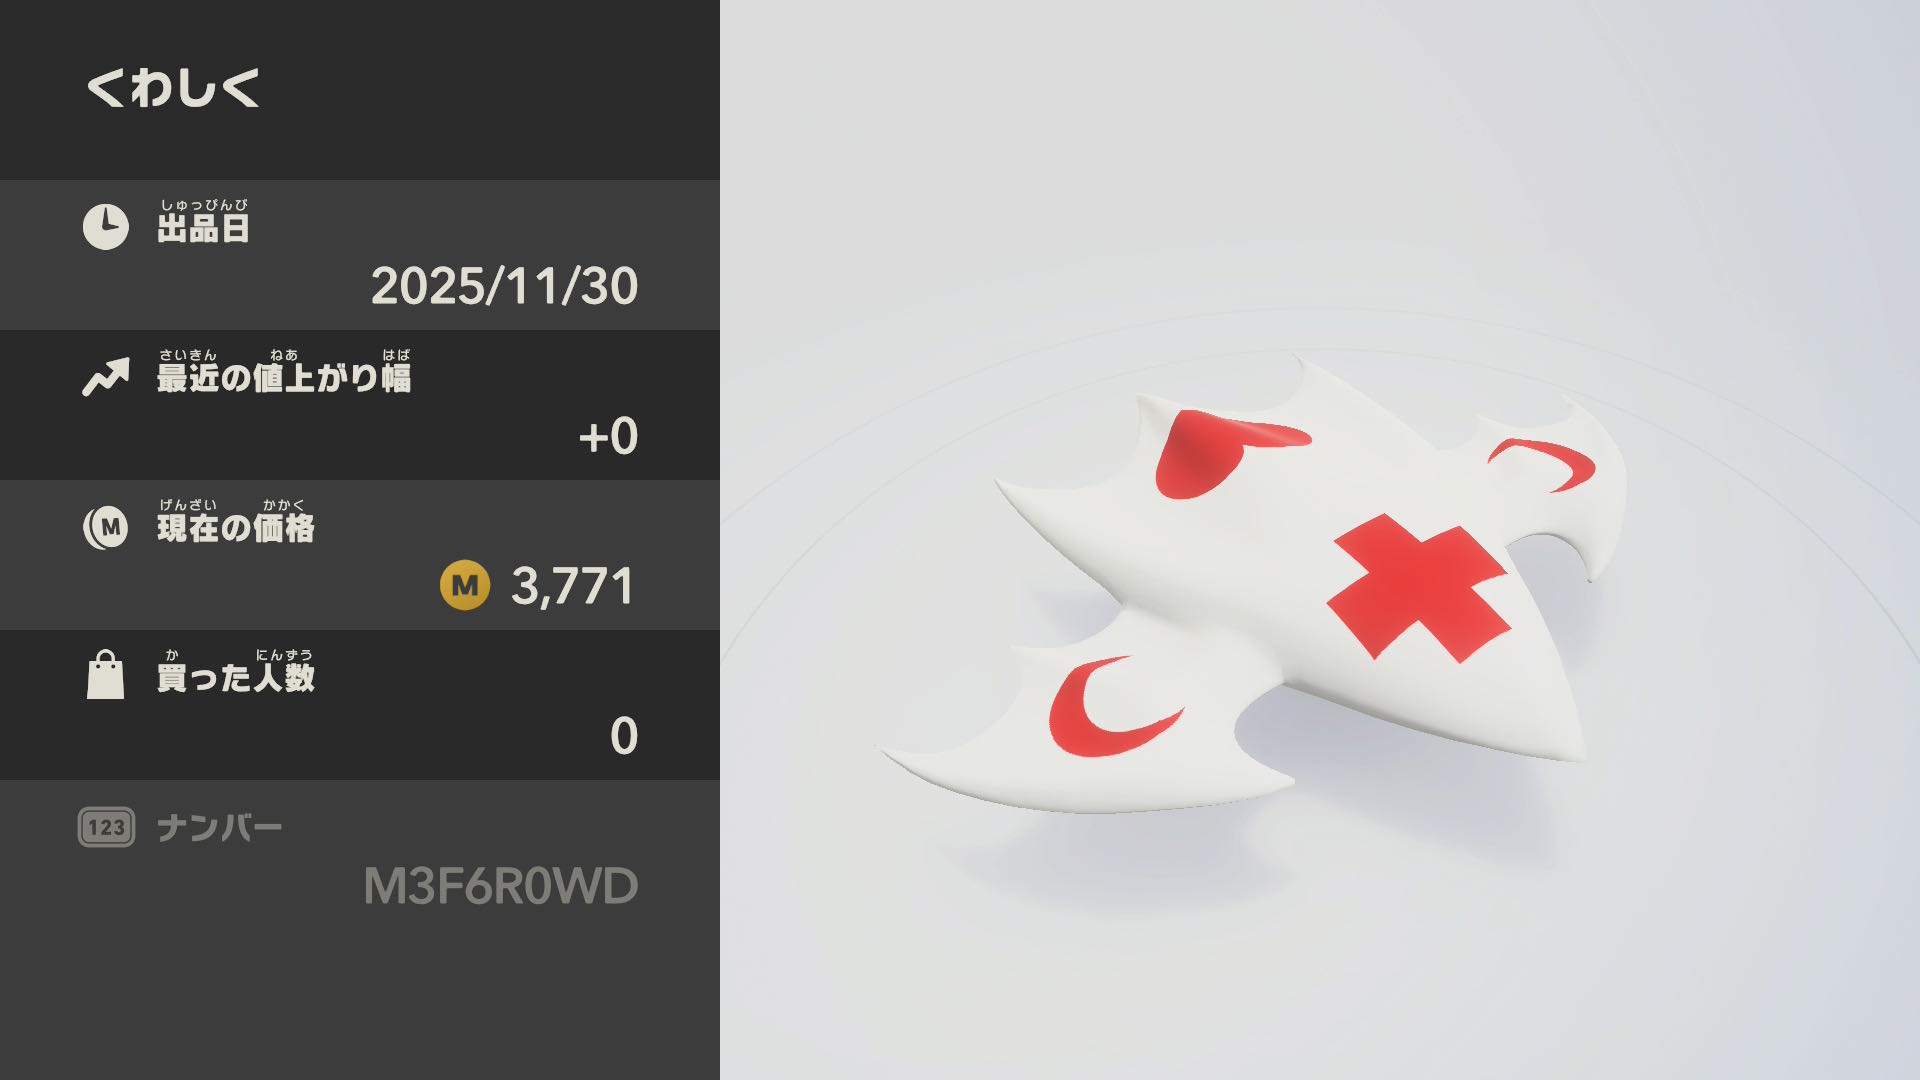This screenshot has height=1080, width=1920.
Task: Click the clock icon beside 出品日
Action: click(x=105, y=227)
